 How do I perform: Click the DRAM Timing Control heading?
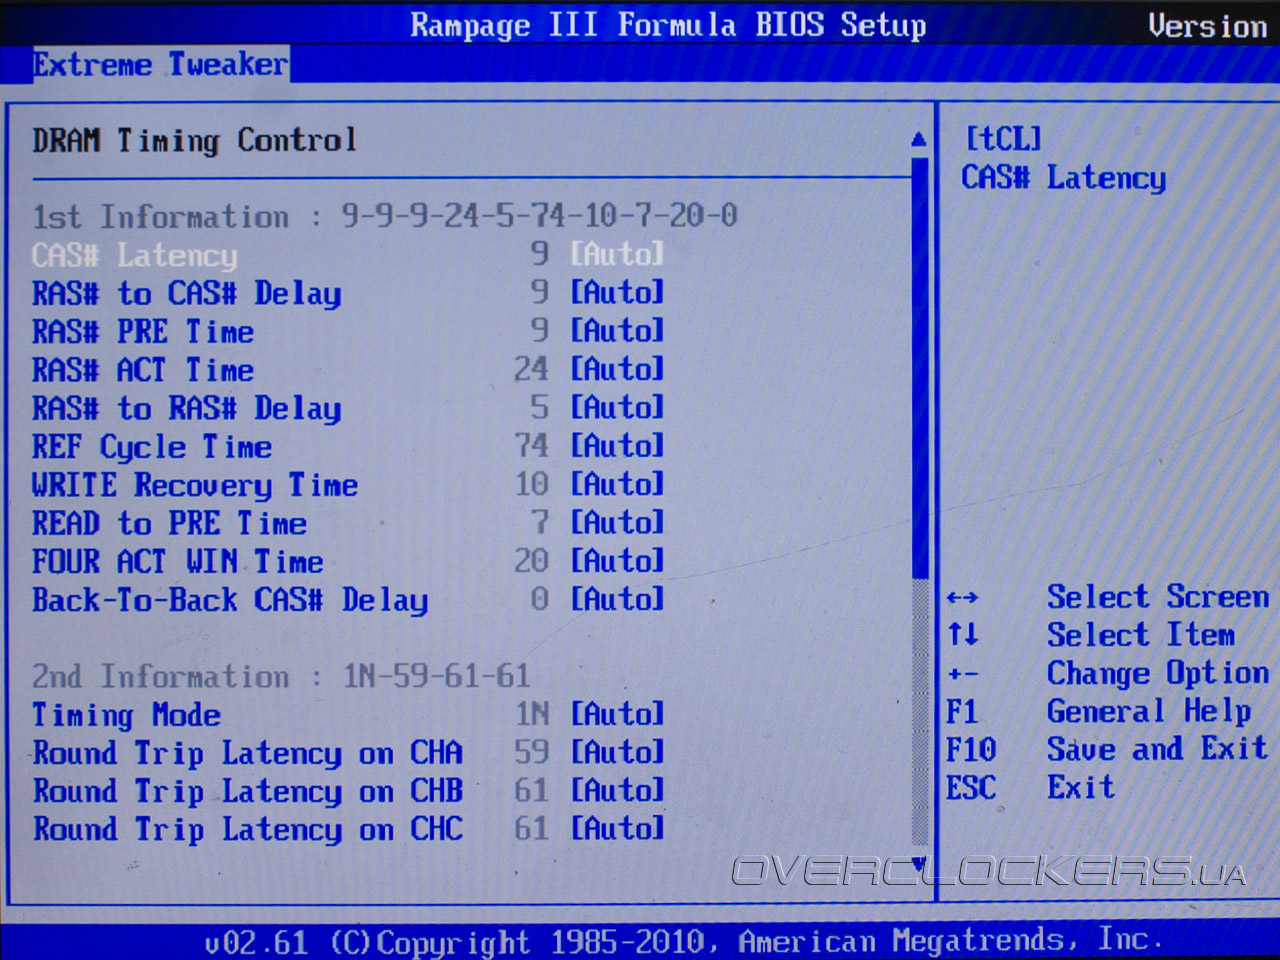click(x=194, y=141)
